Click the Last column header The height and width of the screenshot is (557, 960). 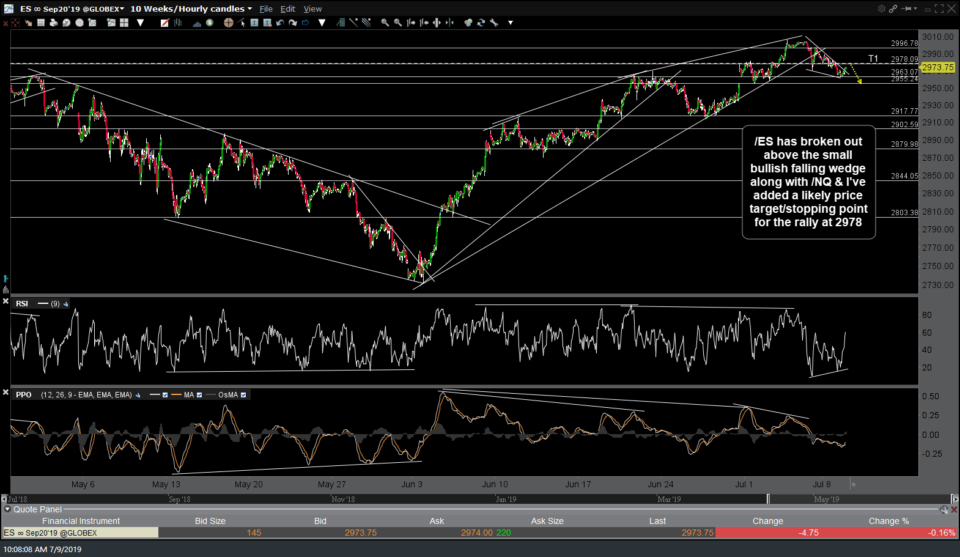point(658,521)
